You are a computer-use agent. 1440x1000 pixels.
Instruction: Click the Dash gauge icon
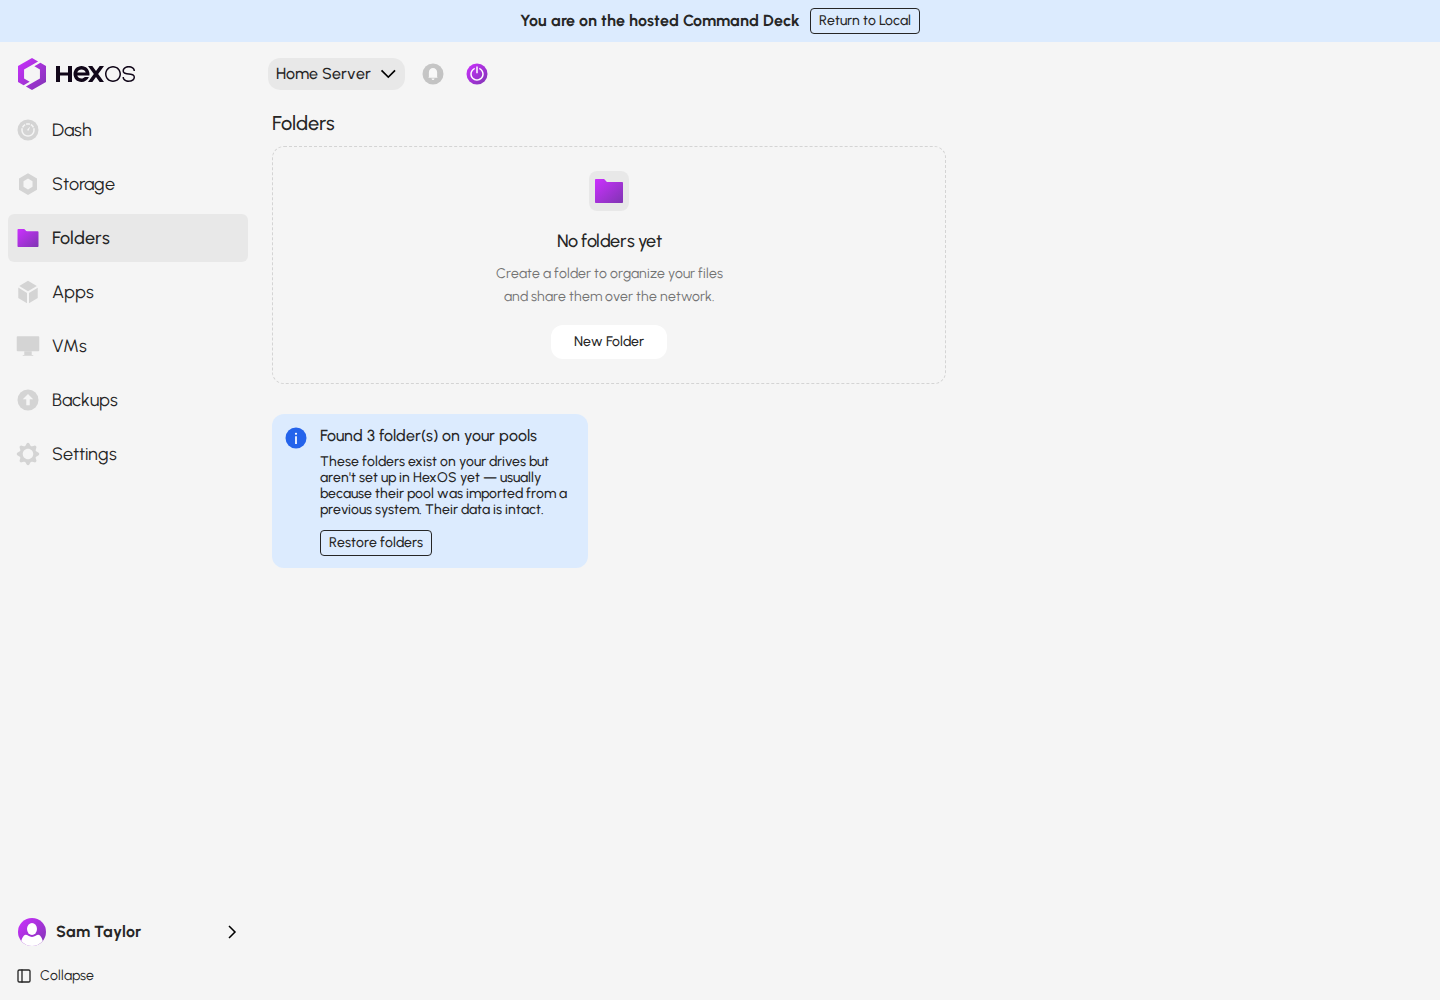(28, 130)
